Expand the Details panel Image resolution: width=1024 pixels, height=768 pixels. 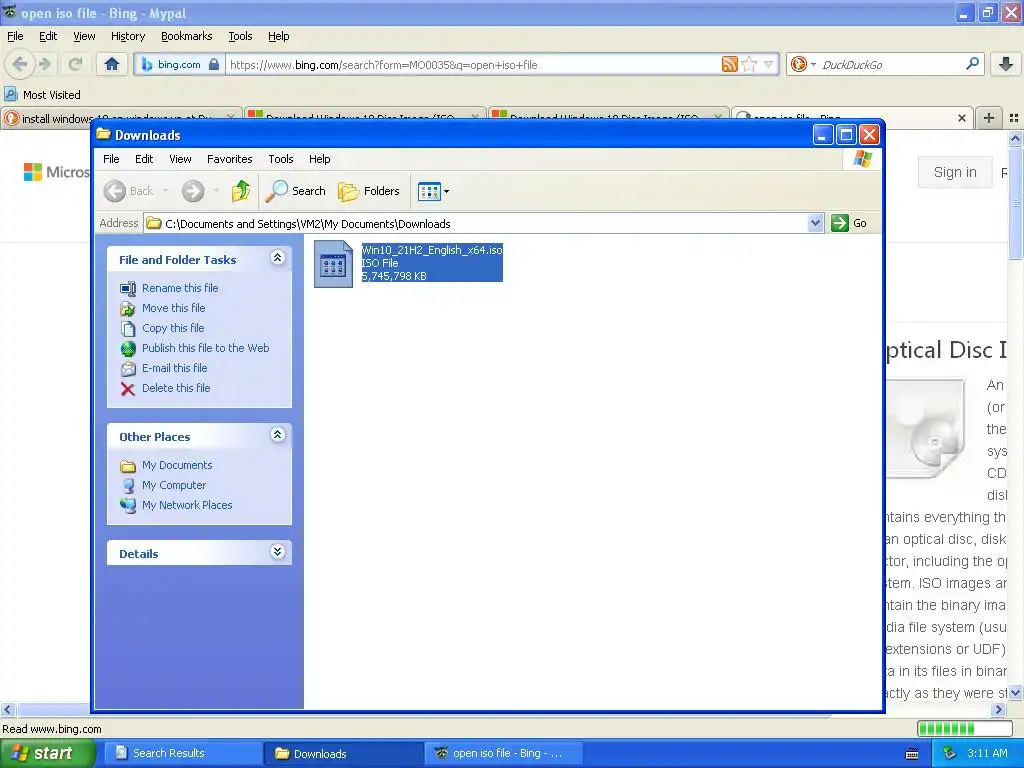[x=278, y=552]
